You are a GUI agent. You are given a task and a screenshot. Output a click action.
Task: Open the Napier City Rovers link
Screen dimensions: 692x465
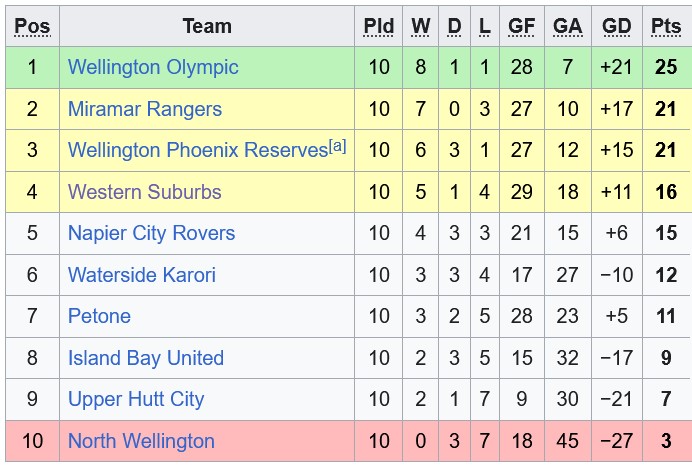pyautogui.click(x=151, y=234)
